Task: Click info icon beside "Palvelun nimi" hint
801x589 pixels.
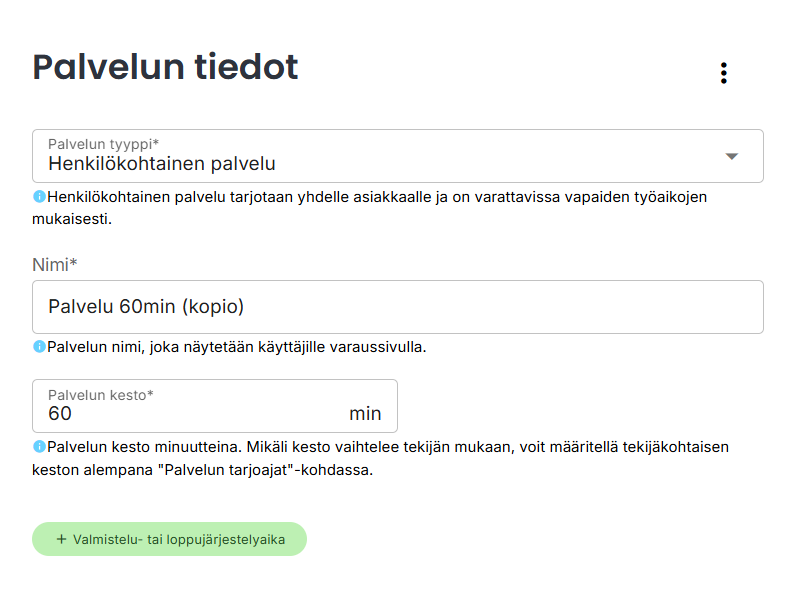Action: pyautogui.click(x=39, y=347)
